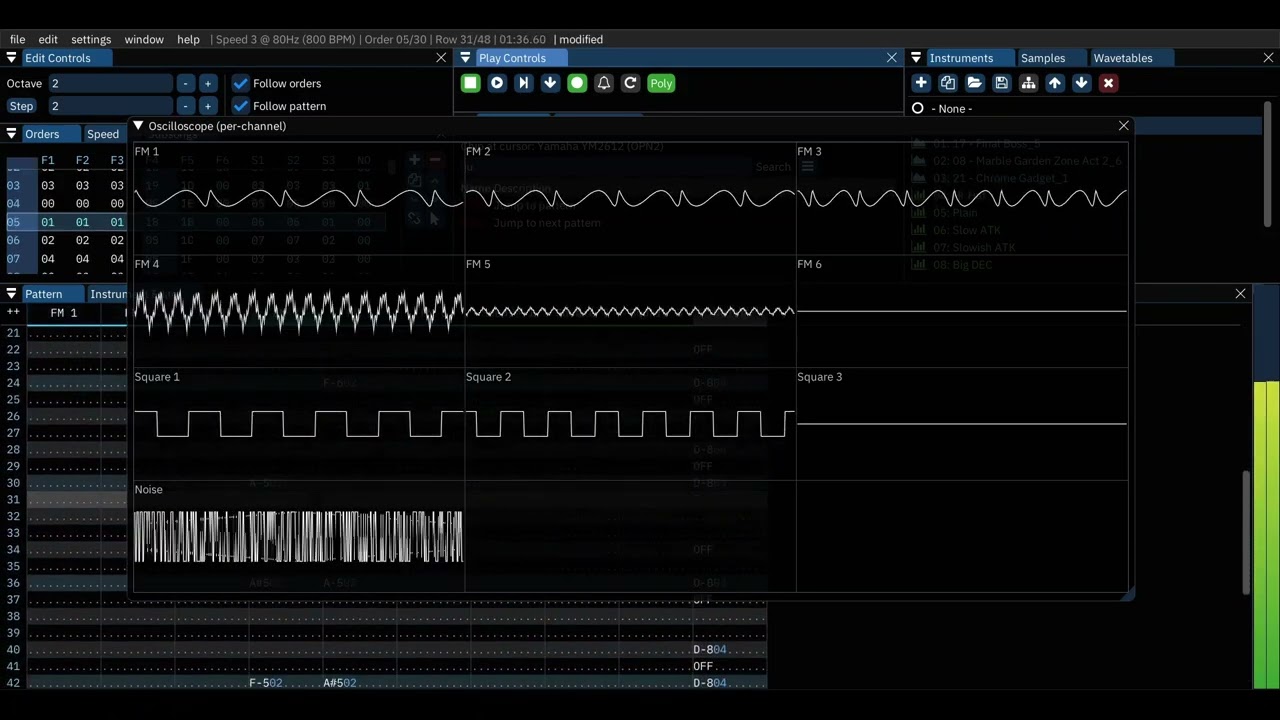Increase Step with the plus button
Viewport: 1280px width, 720px height.
pyautogui.click(x=207, y=106)
